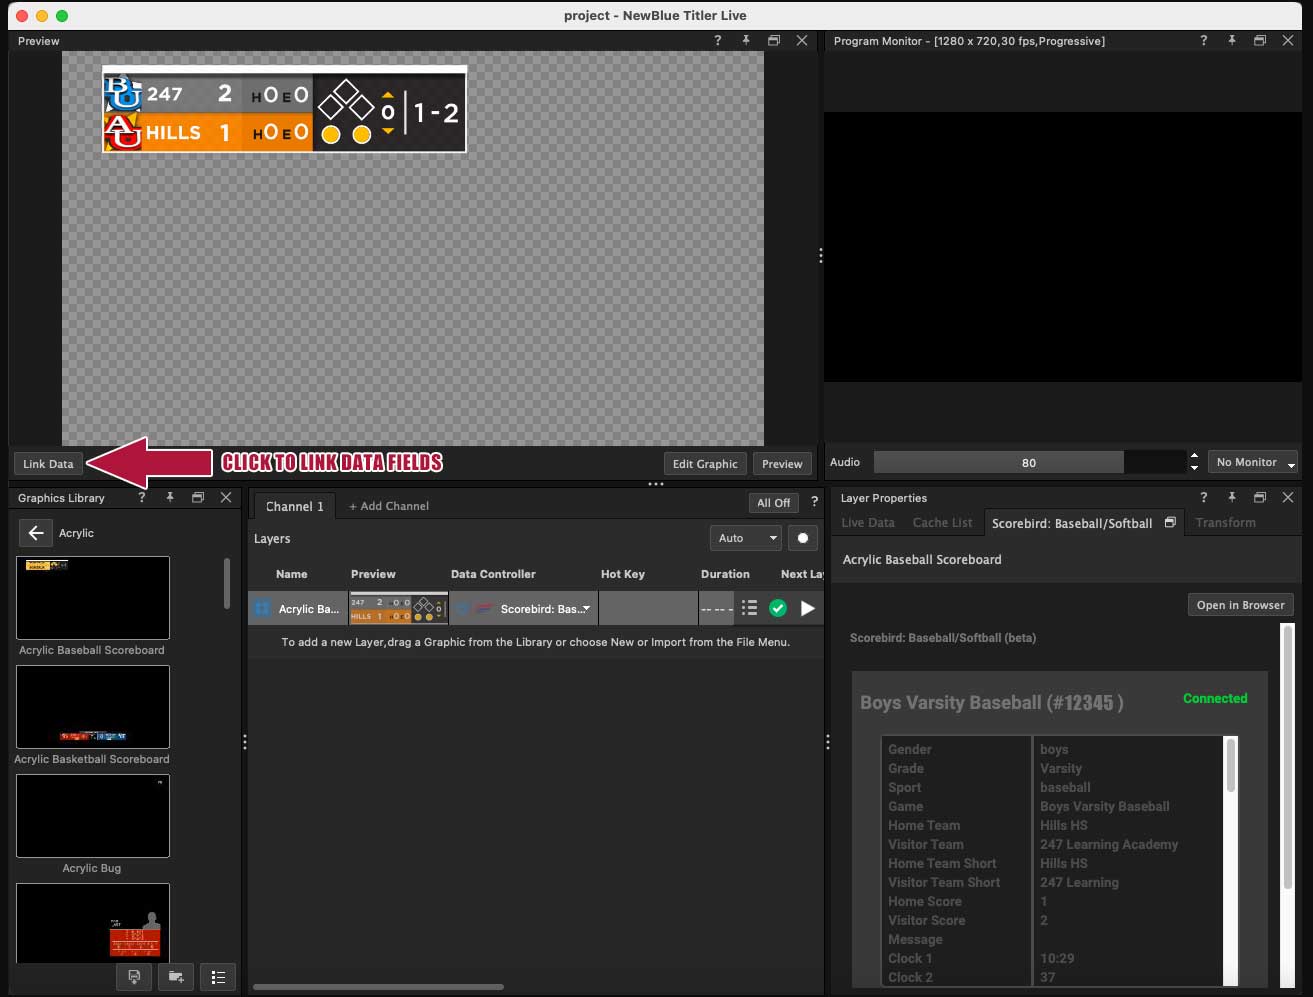This screenshot has height=997, width=1313.
Task: Pin the Program Monitor panel
Action: pos(1232,41)
